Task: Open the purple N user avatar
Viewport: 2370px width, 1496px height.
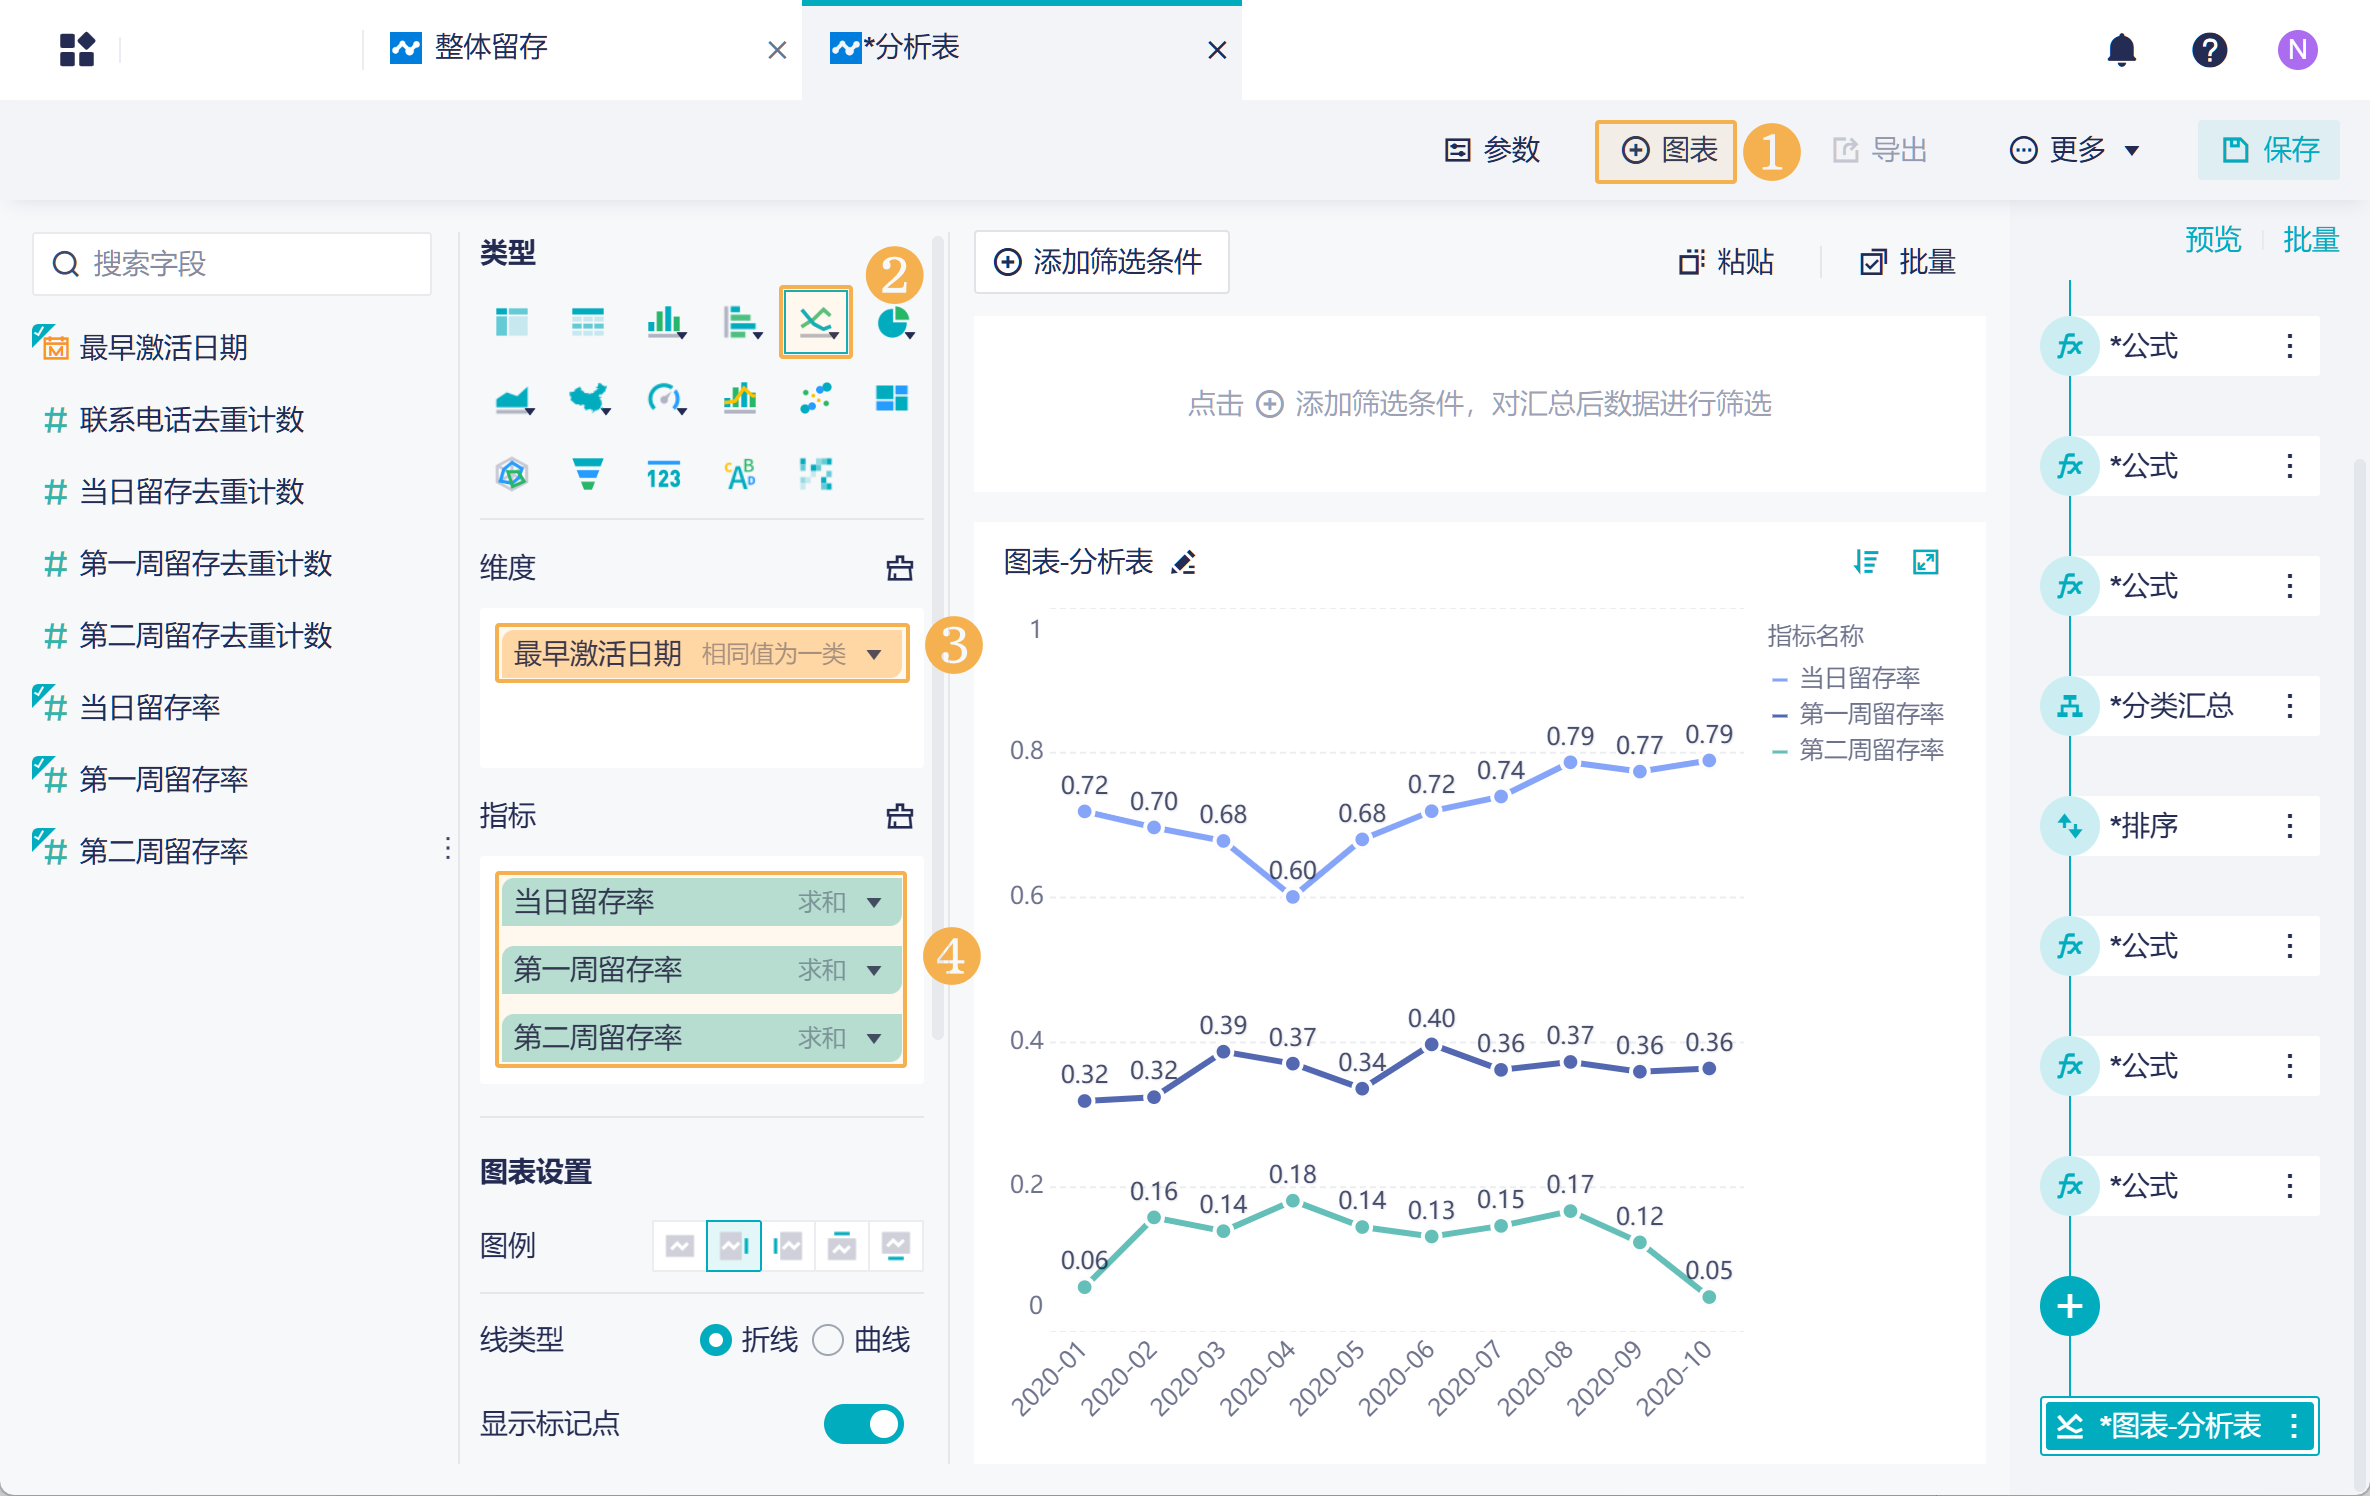Action: point(2297,49)
